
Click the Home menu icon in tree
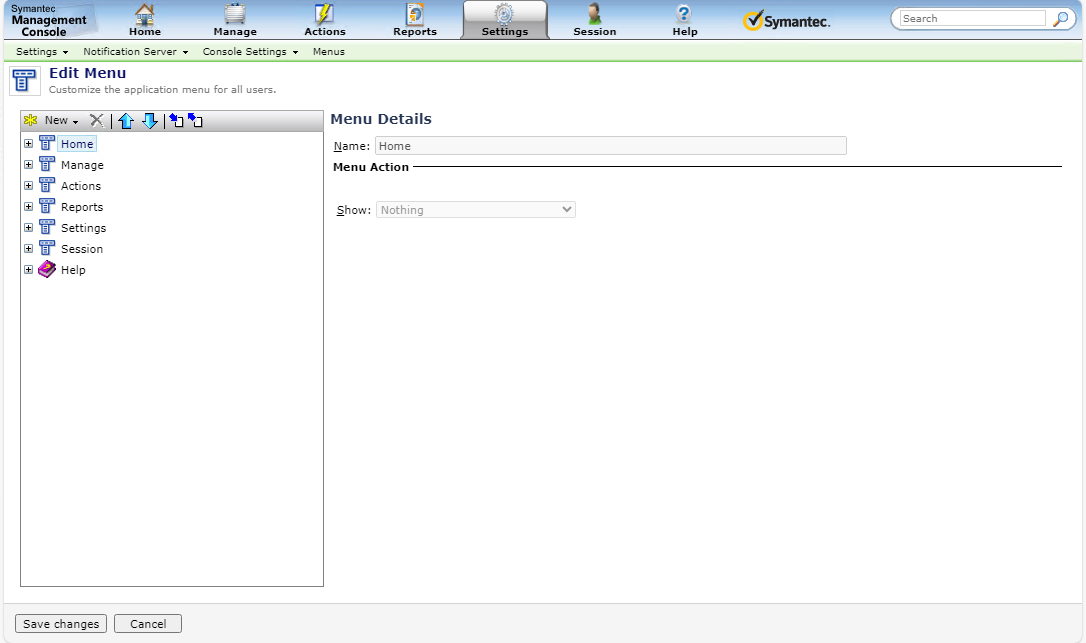[x=46, y=143]
